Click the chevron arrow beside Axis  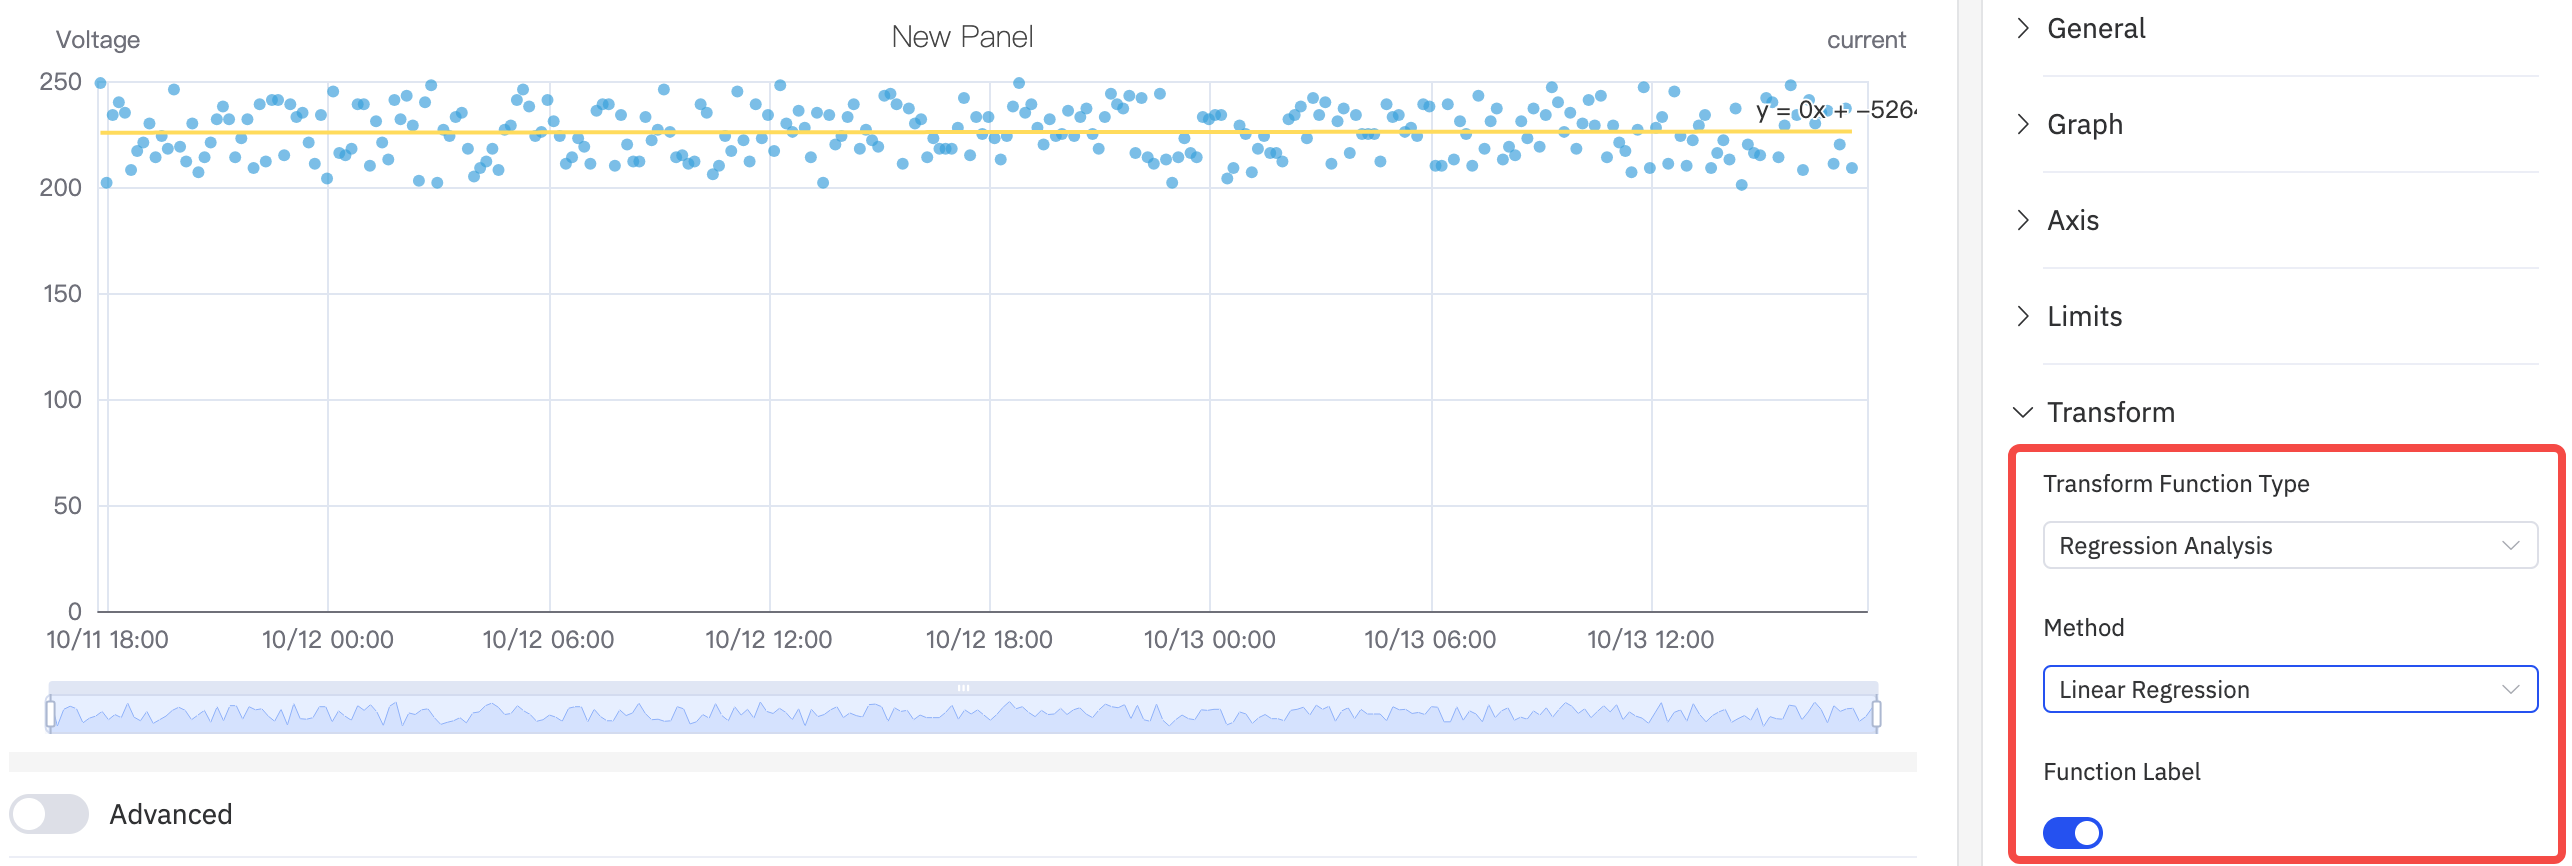click(x=2023, y=220)
